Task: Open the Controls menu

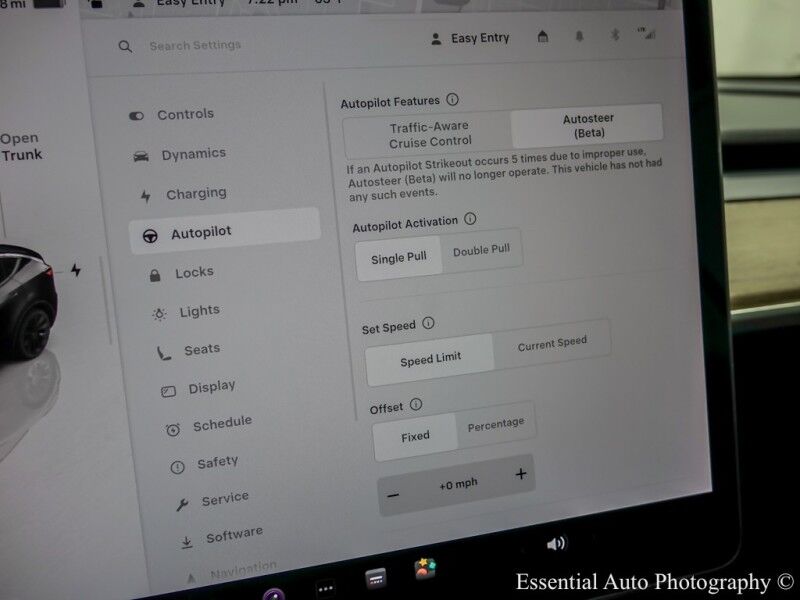Action: click(171, 114)
